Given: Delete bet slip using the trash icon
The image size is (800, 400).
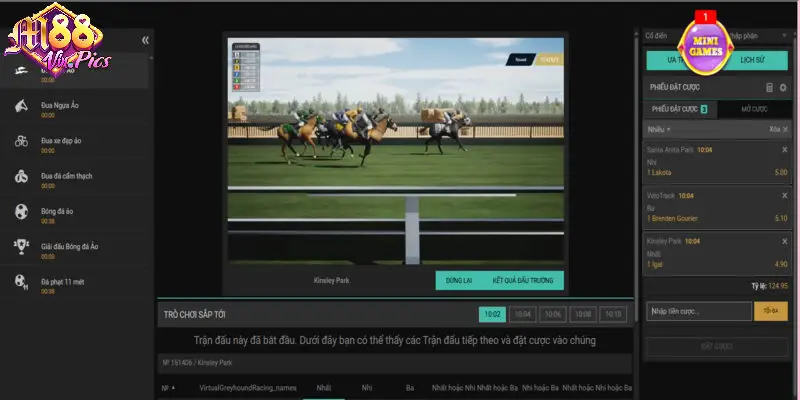Looking at the screenshot, I should click(x=769, y=88).
